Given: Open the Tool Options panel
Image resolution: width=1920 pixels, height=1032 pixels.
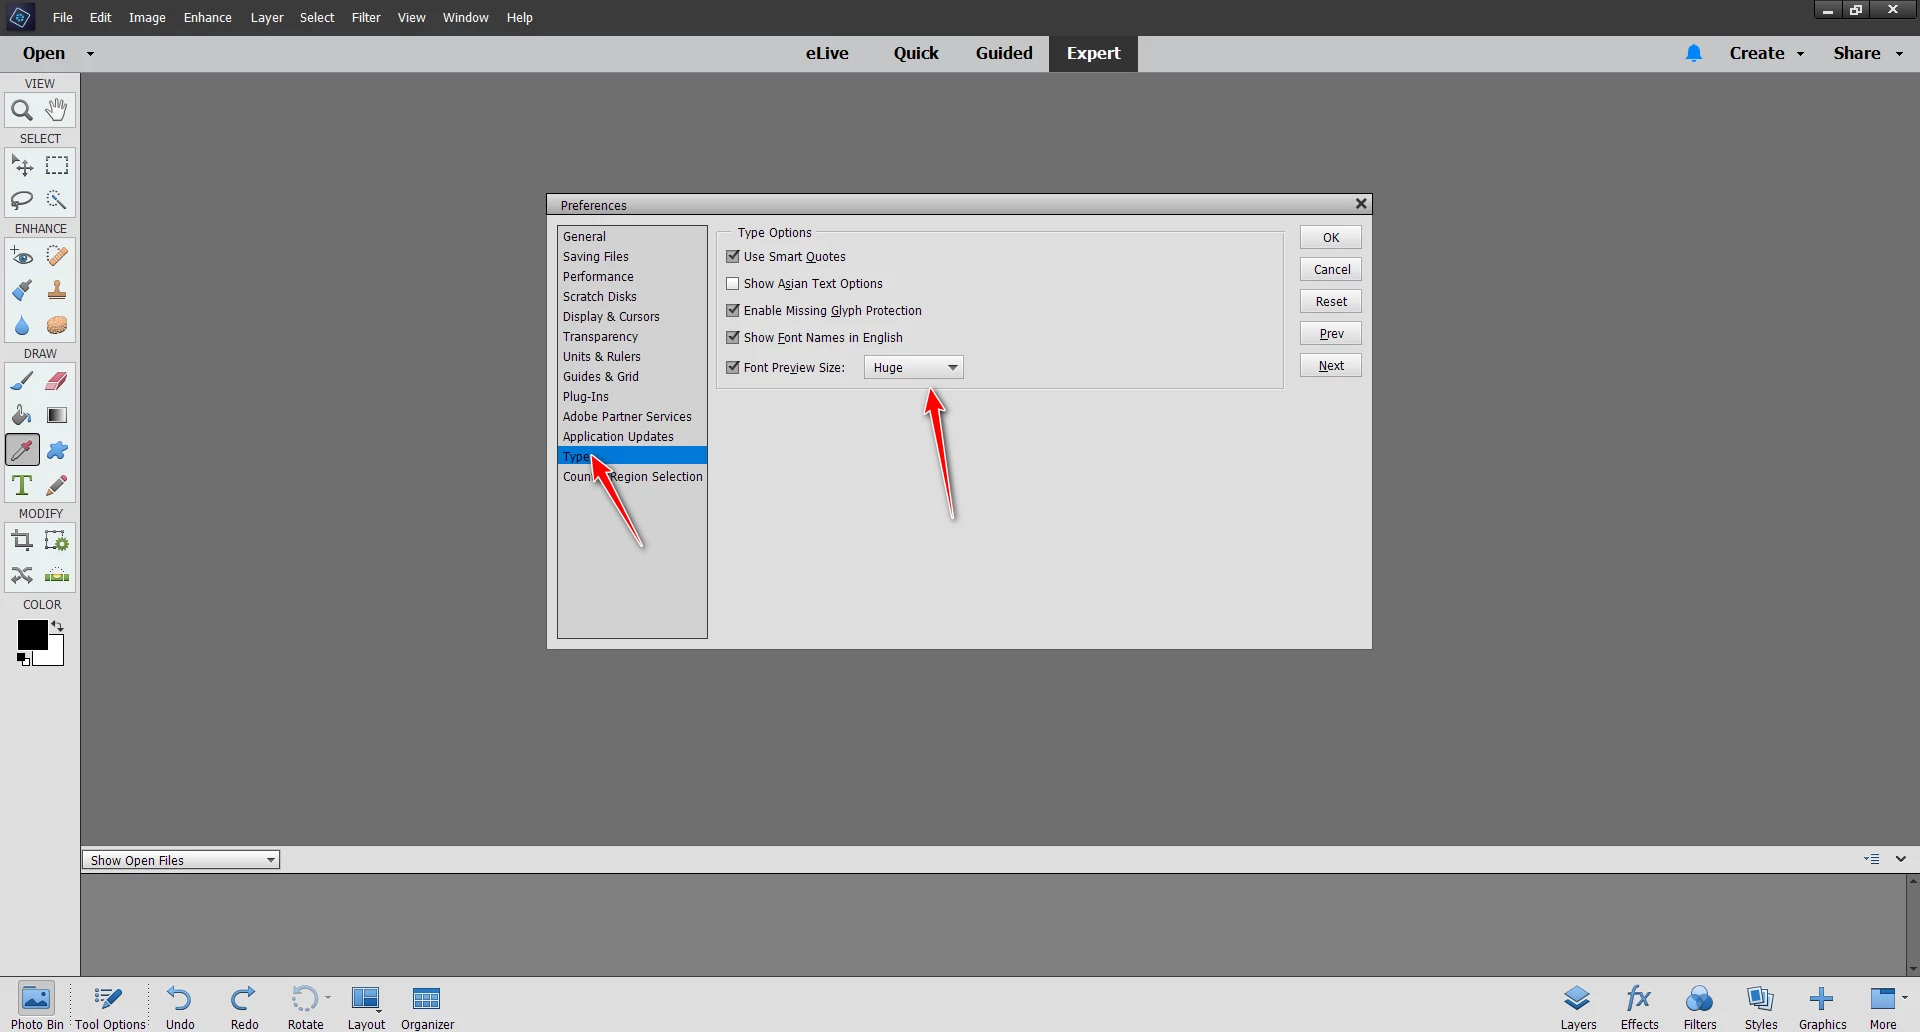Looking at the screenshot, I should pyautogui.click(x=110, y=1006).
